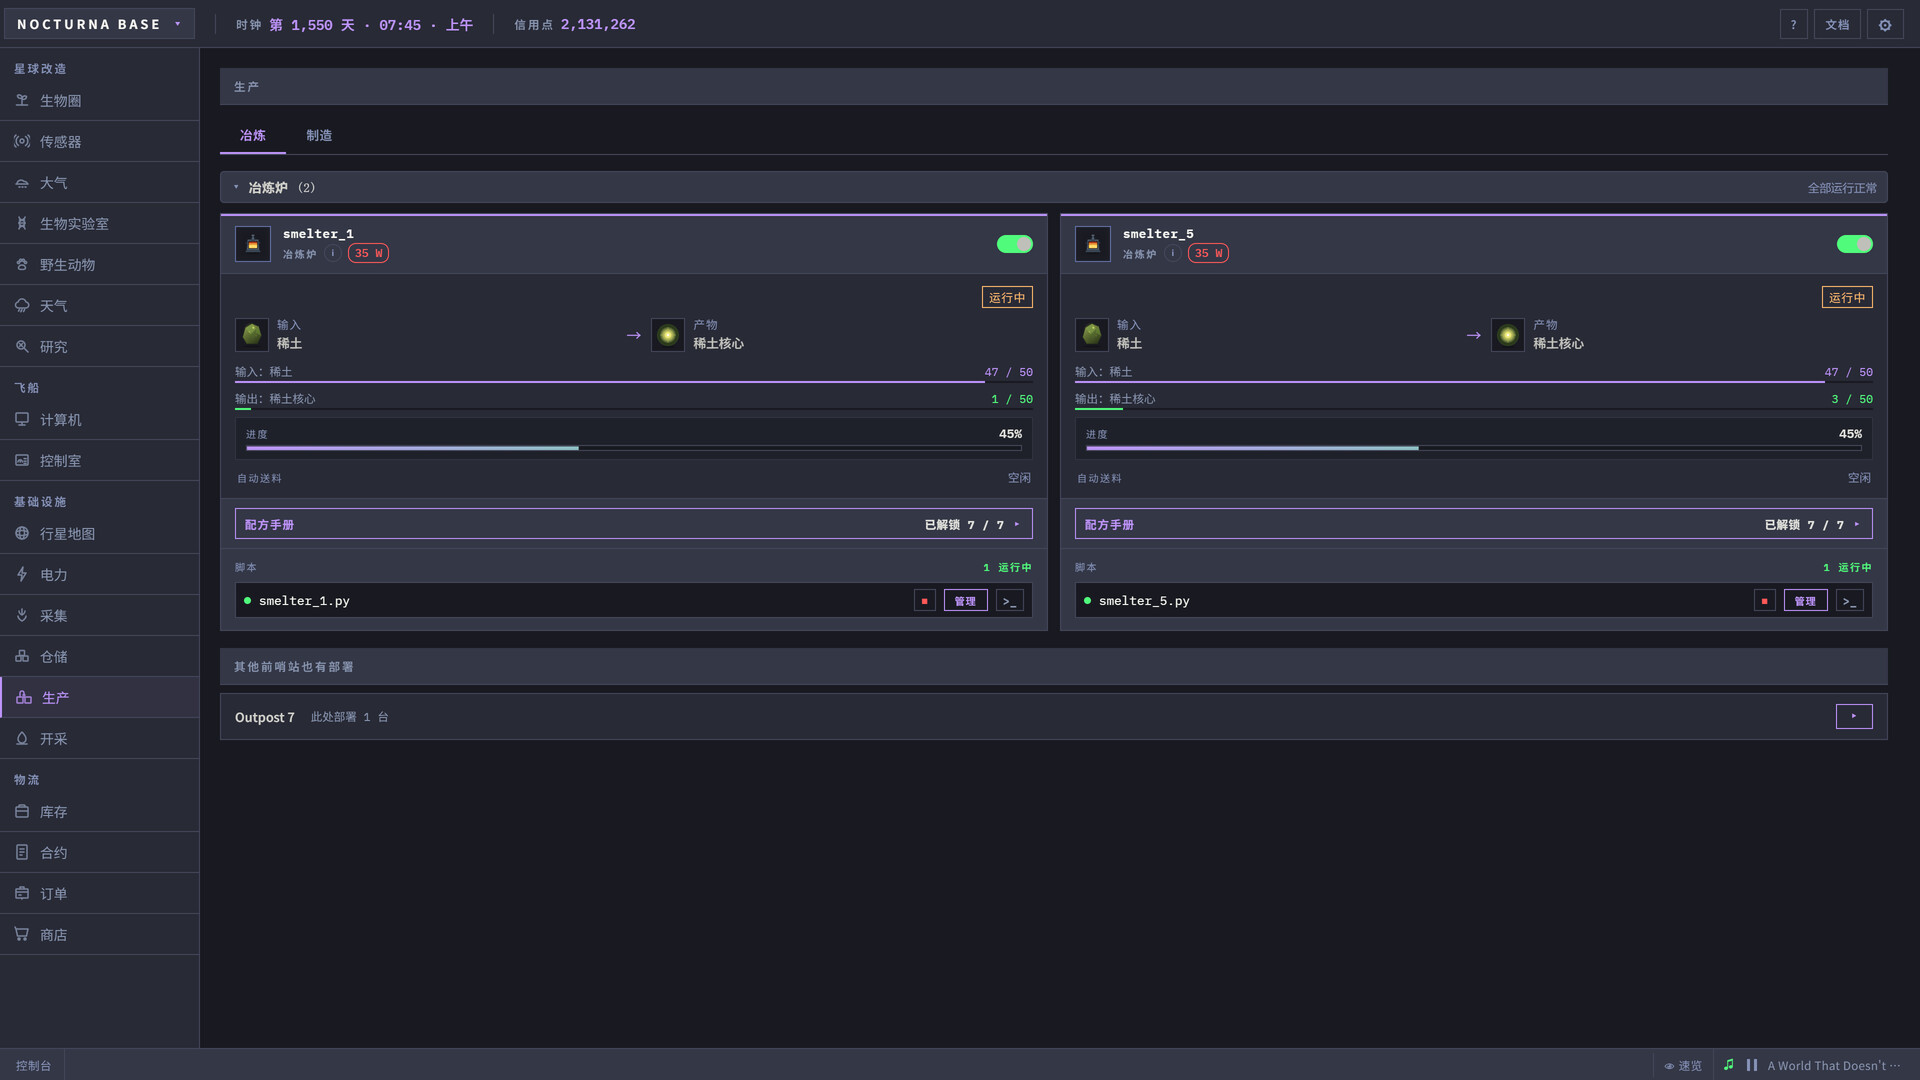1920x1080 pixels.
Task: Go to 控制室 control room
Action: click(x=99, y=461)
